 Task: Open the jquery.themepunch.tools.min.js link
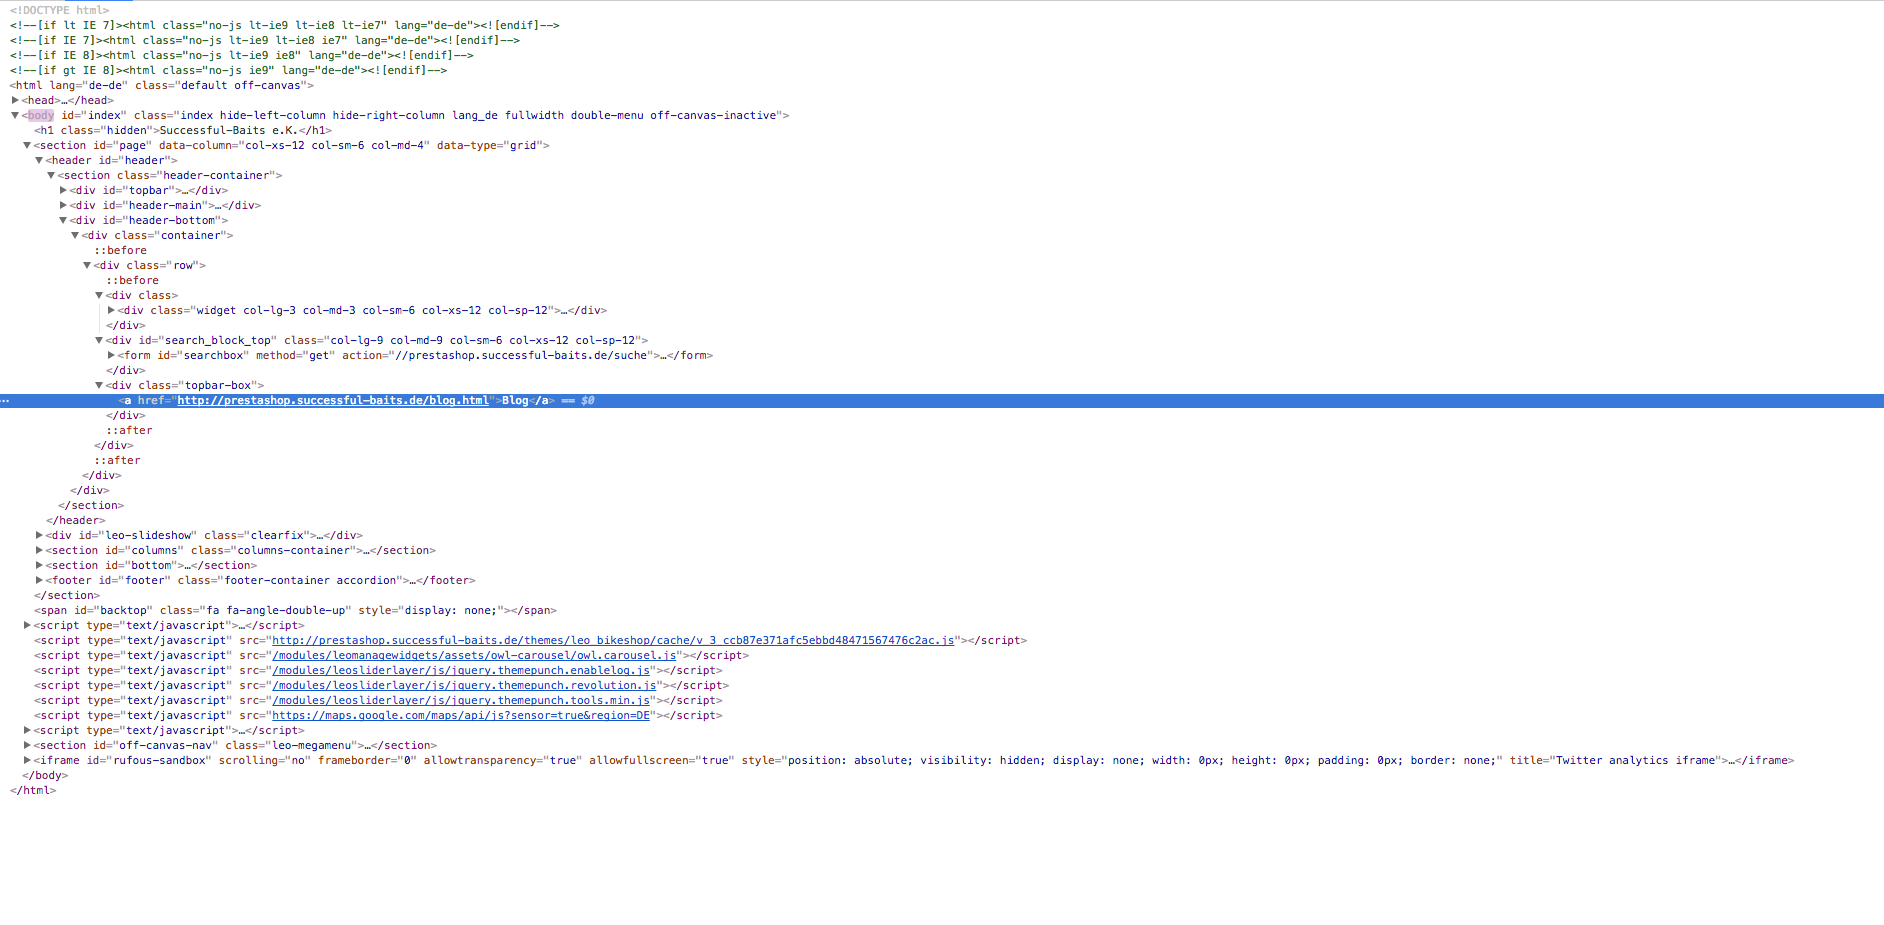point(461,700)
